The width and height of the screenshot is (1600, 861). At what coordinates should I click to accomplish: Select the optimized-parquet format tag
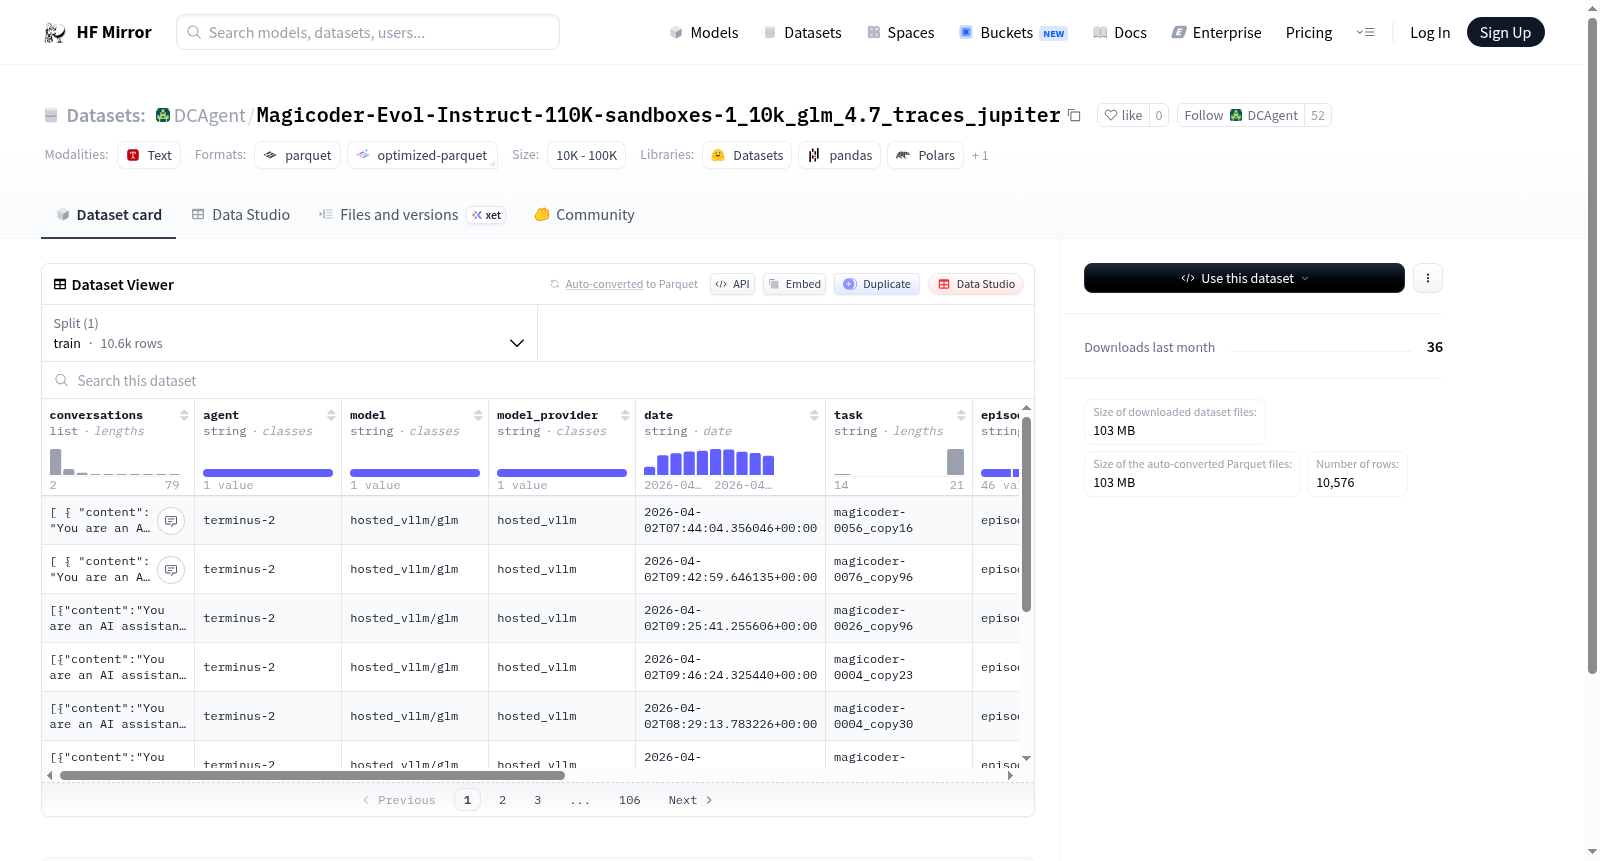(x=422, y=155)
